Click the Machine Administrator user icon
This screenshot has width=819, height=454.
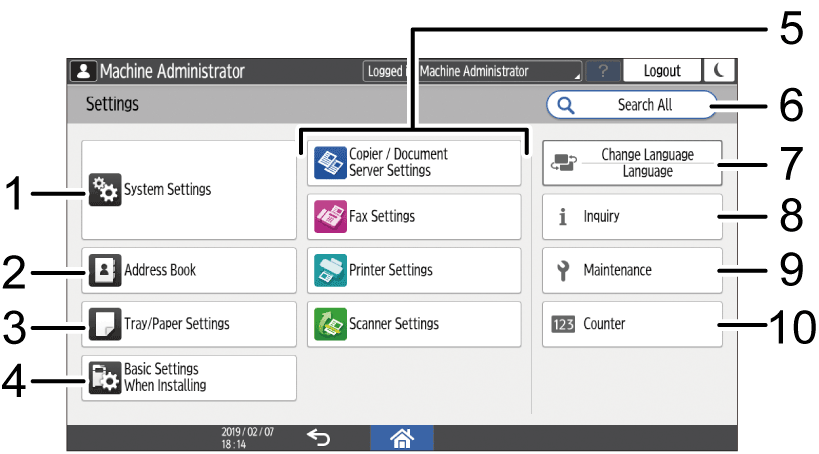click(84, 71)
